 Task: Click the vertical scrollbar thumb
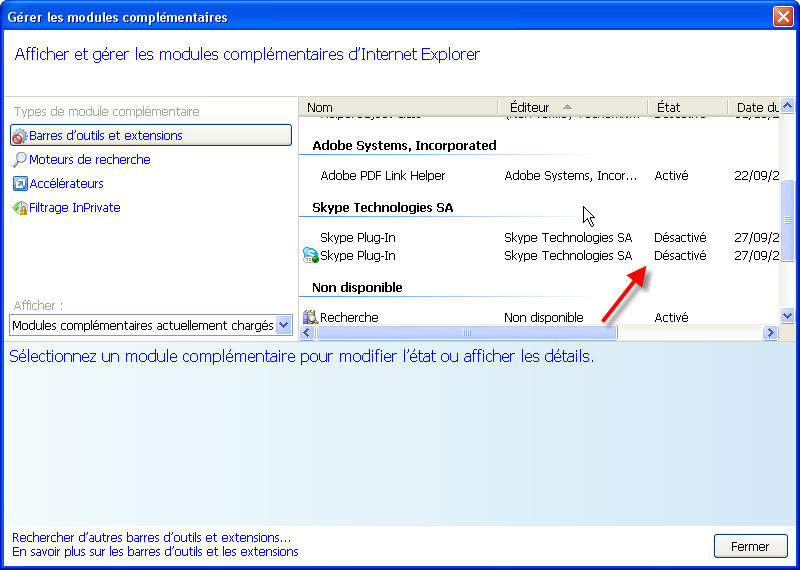(787, 220)
